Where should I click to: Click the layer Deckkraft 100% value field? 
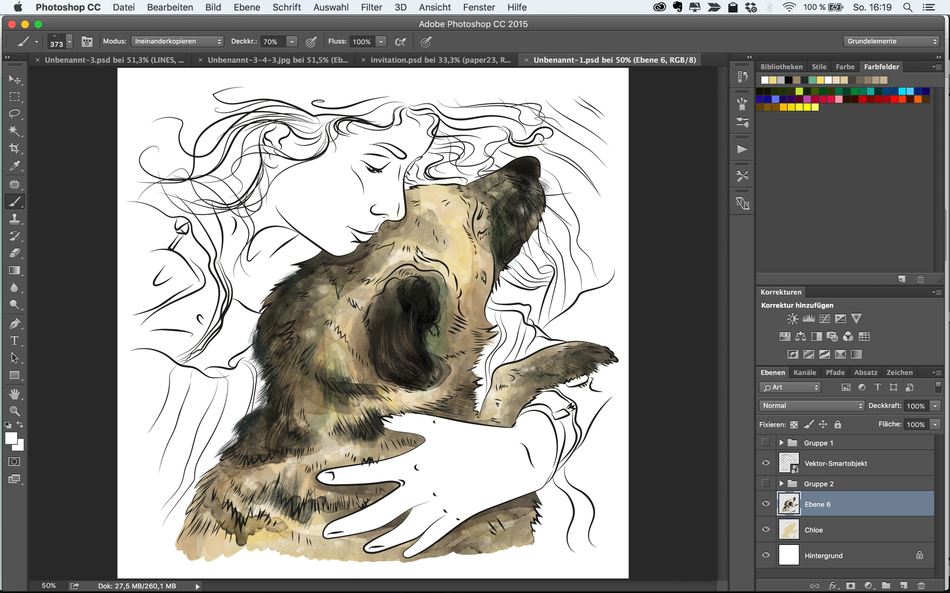click(x=915, y=406)
